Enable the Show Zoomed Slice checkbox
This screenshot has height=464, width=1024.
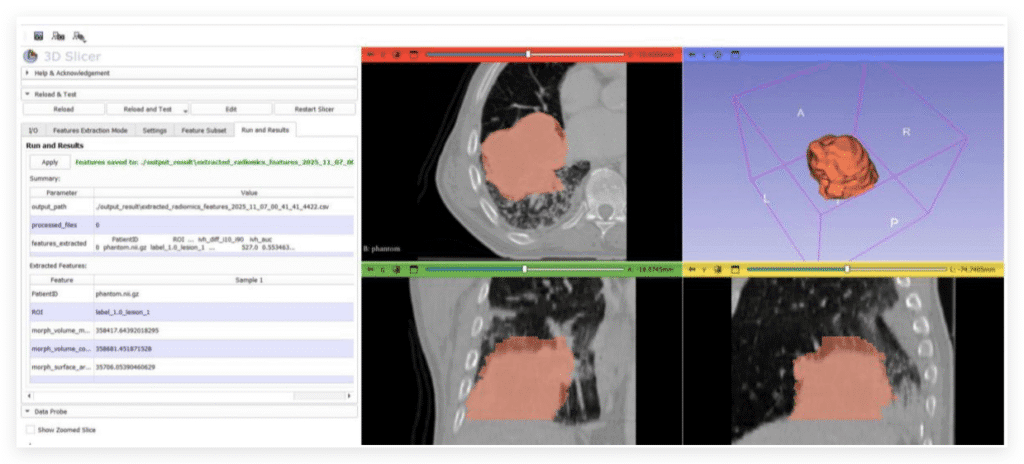coord(30,429)
